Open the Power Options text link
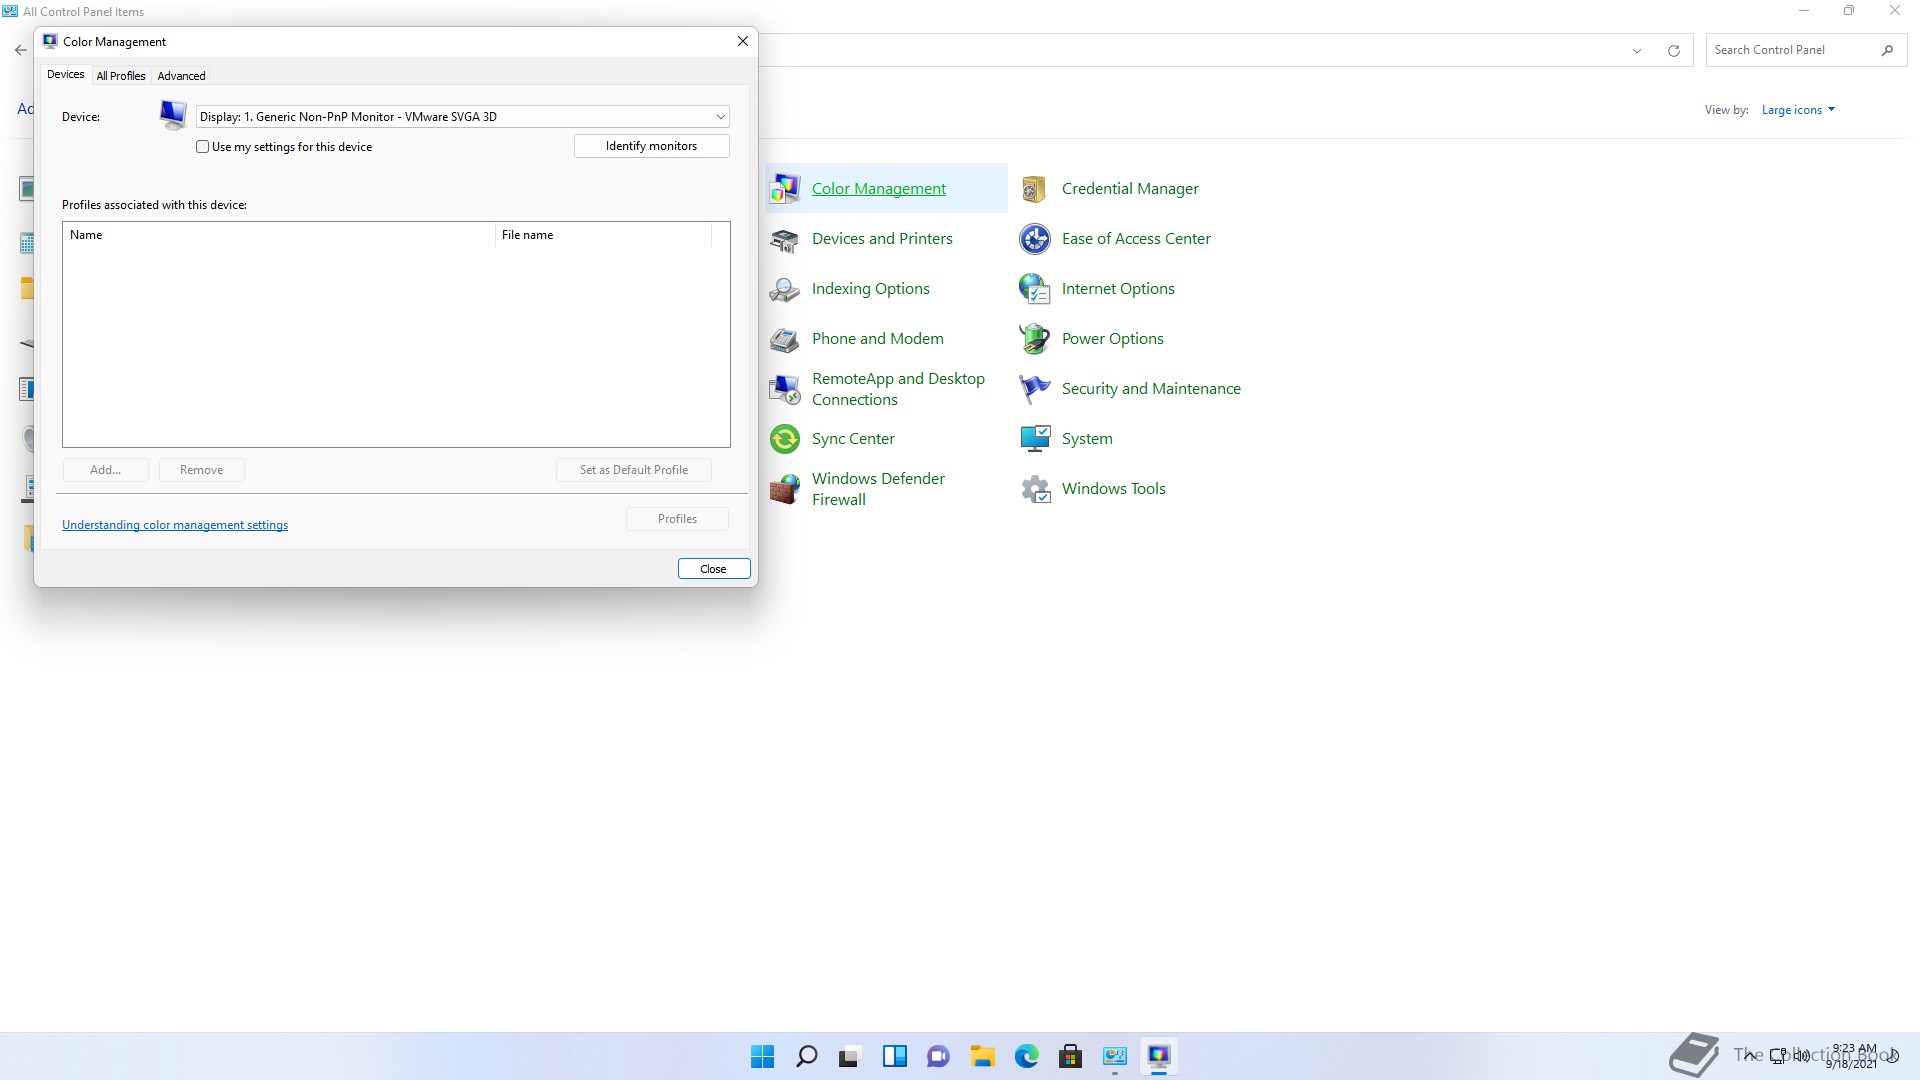 (x=1113, y=339)
